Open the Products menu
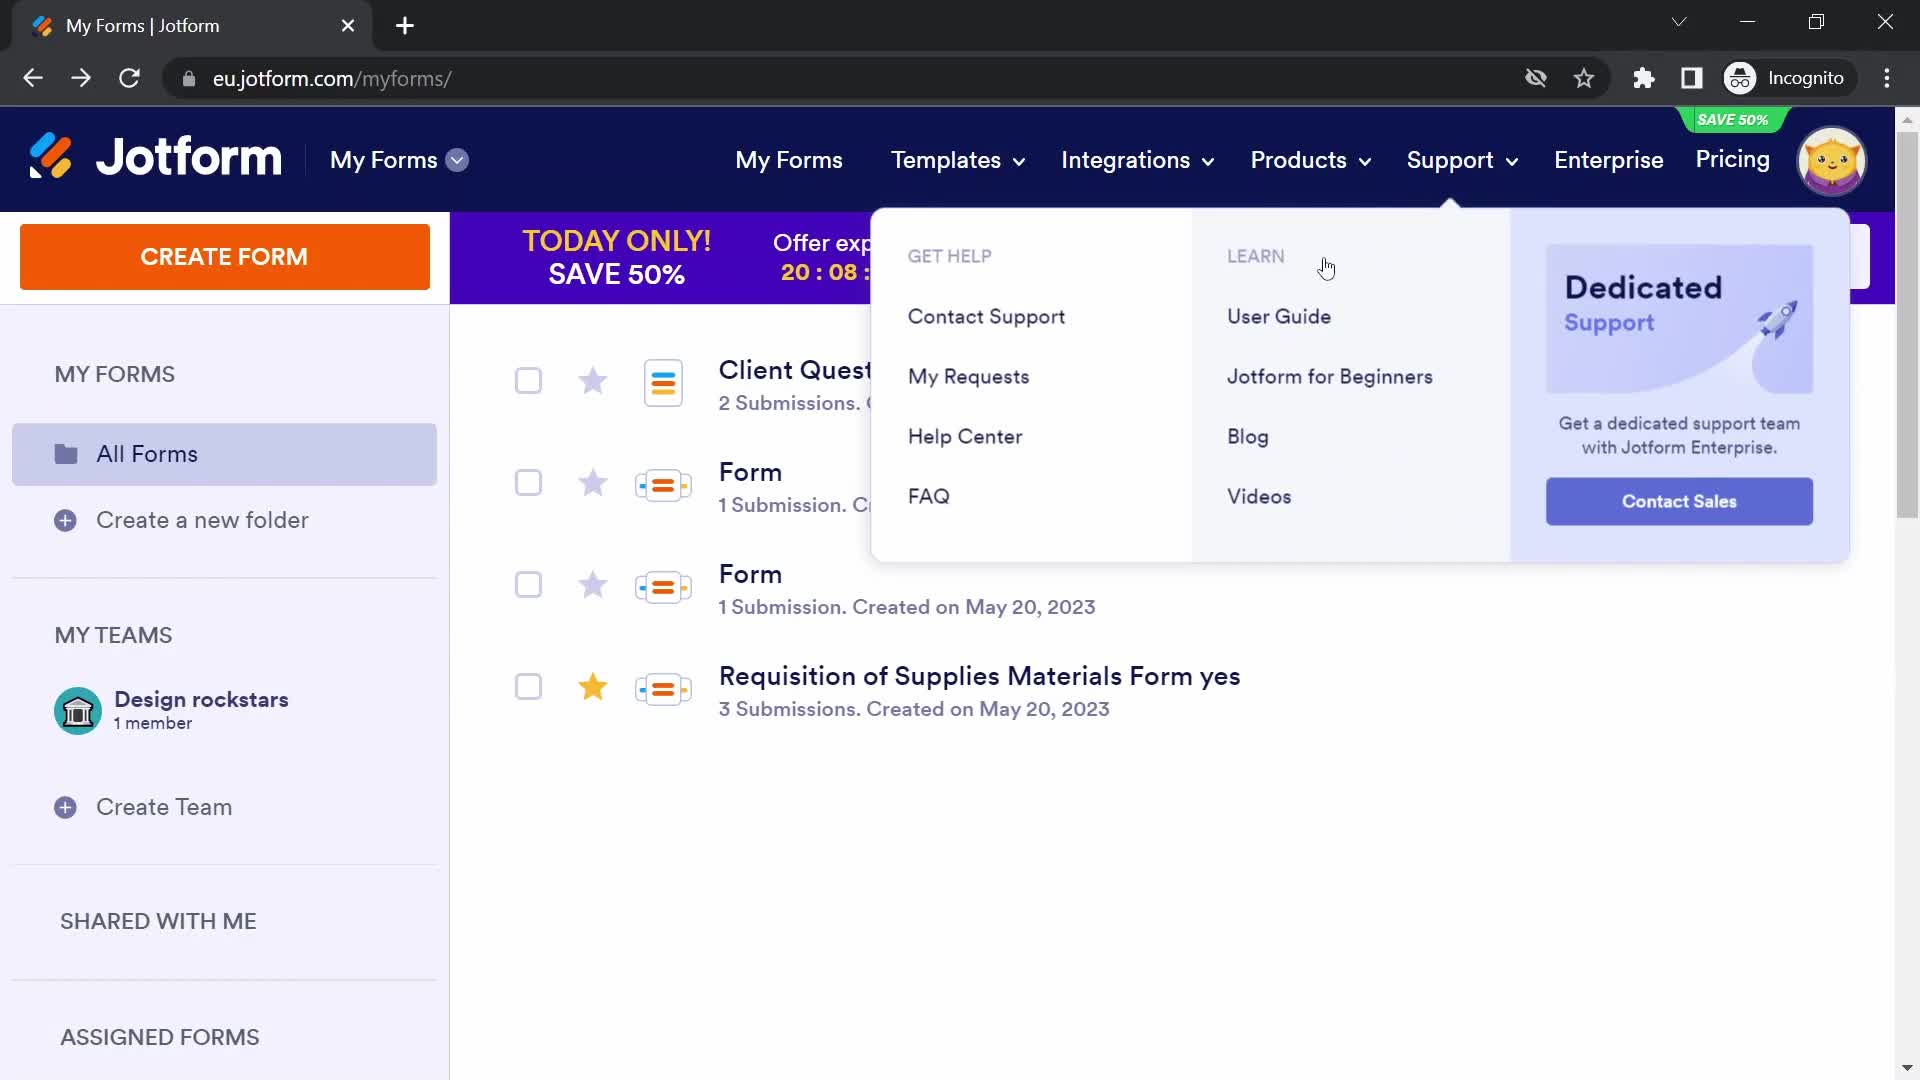This screenshot has height=1080, width=1920. coord(1309,160)
